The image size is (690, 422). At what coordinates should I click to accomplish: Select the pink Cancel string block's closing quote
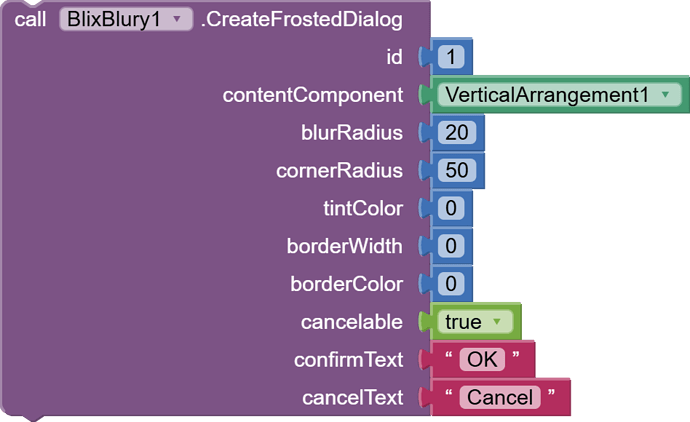pos(551,393)
